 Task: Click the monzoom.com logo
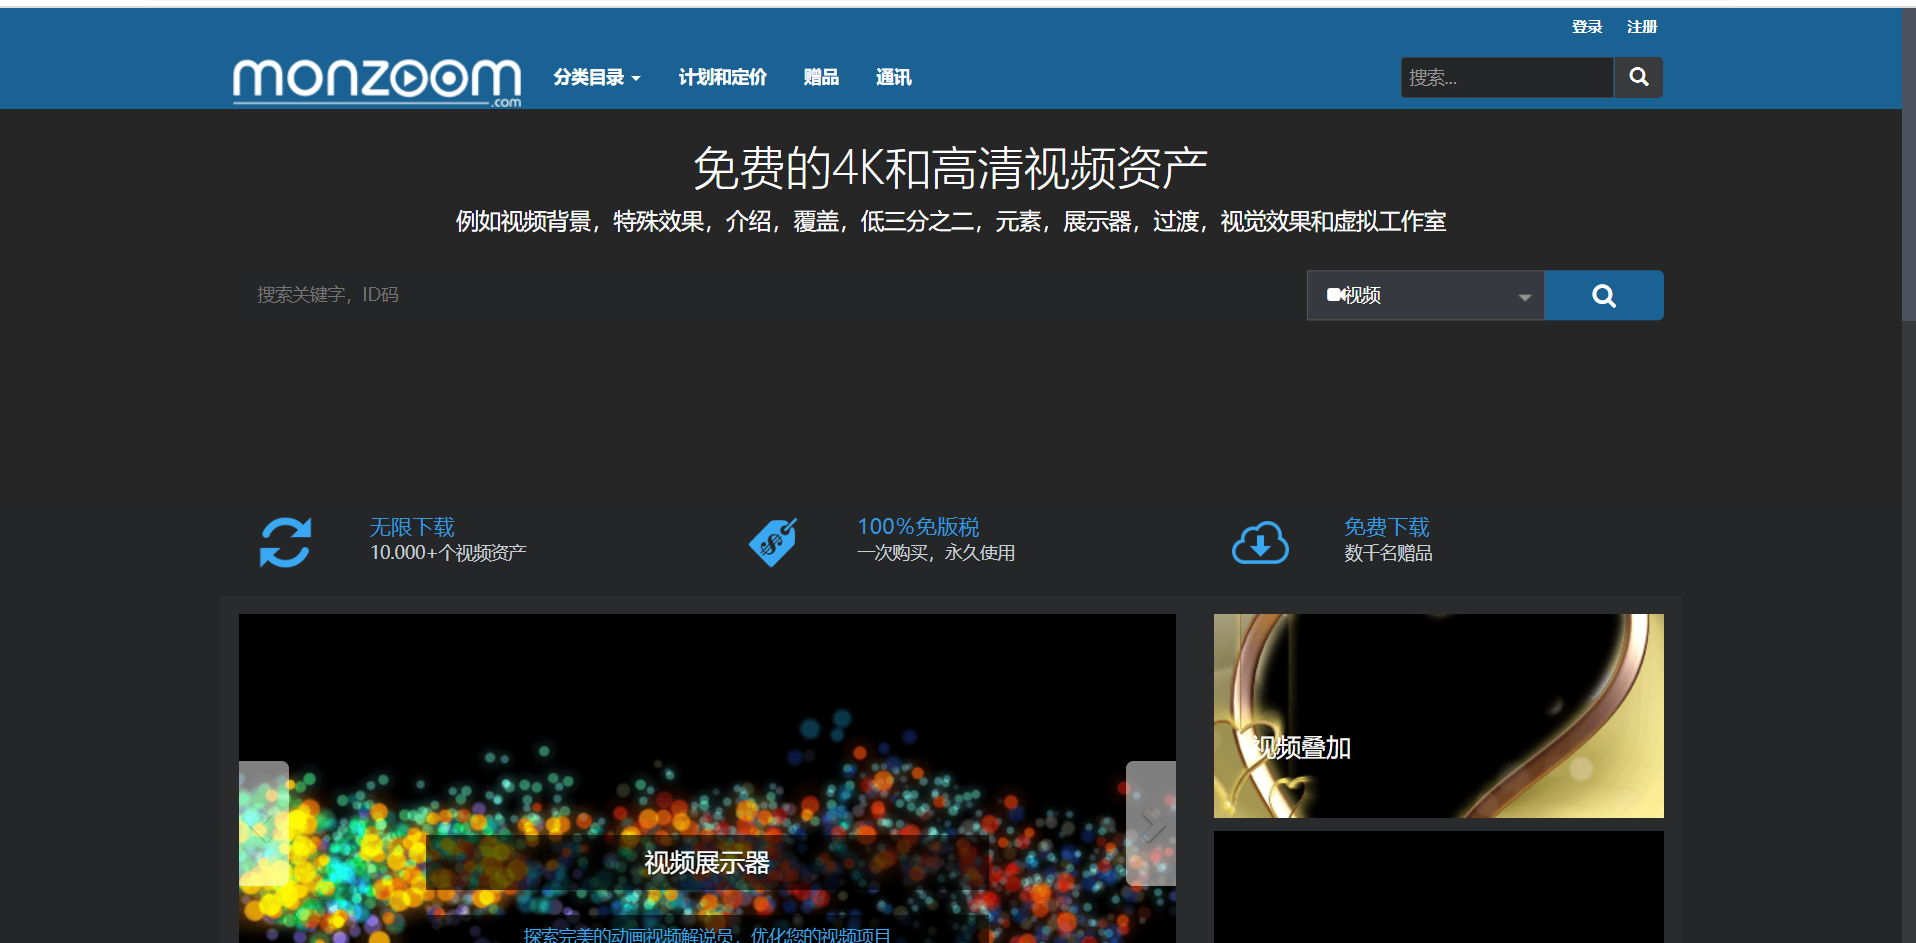pyautogui.click(x=376, y=80)
